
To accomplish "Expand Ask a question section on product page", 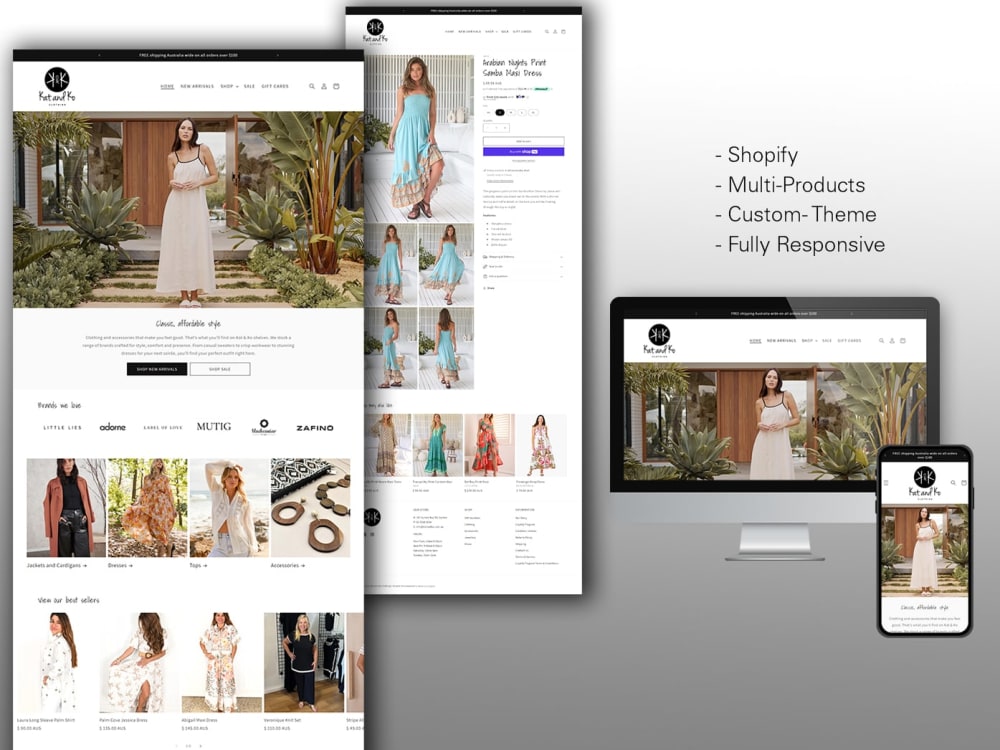I will click(523, 276).
